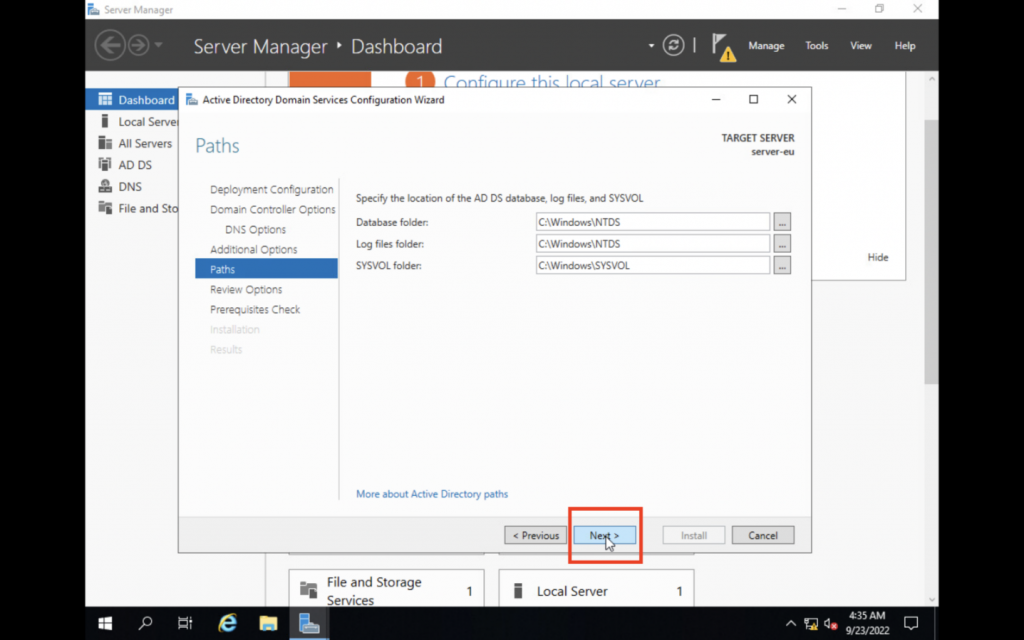This screenshot has height=640, width=1024.
Task: Click Next to continue the wizard
Action: tap(604, 535)
